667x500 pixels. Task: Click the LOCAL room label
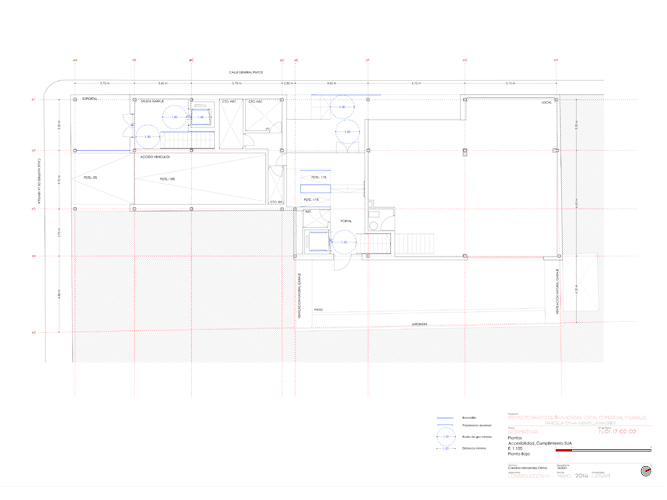[x=546, y=102]
